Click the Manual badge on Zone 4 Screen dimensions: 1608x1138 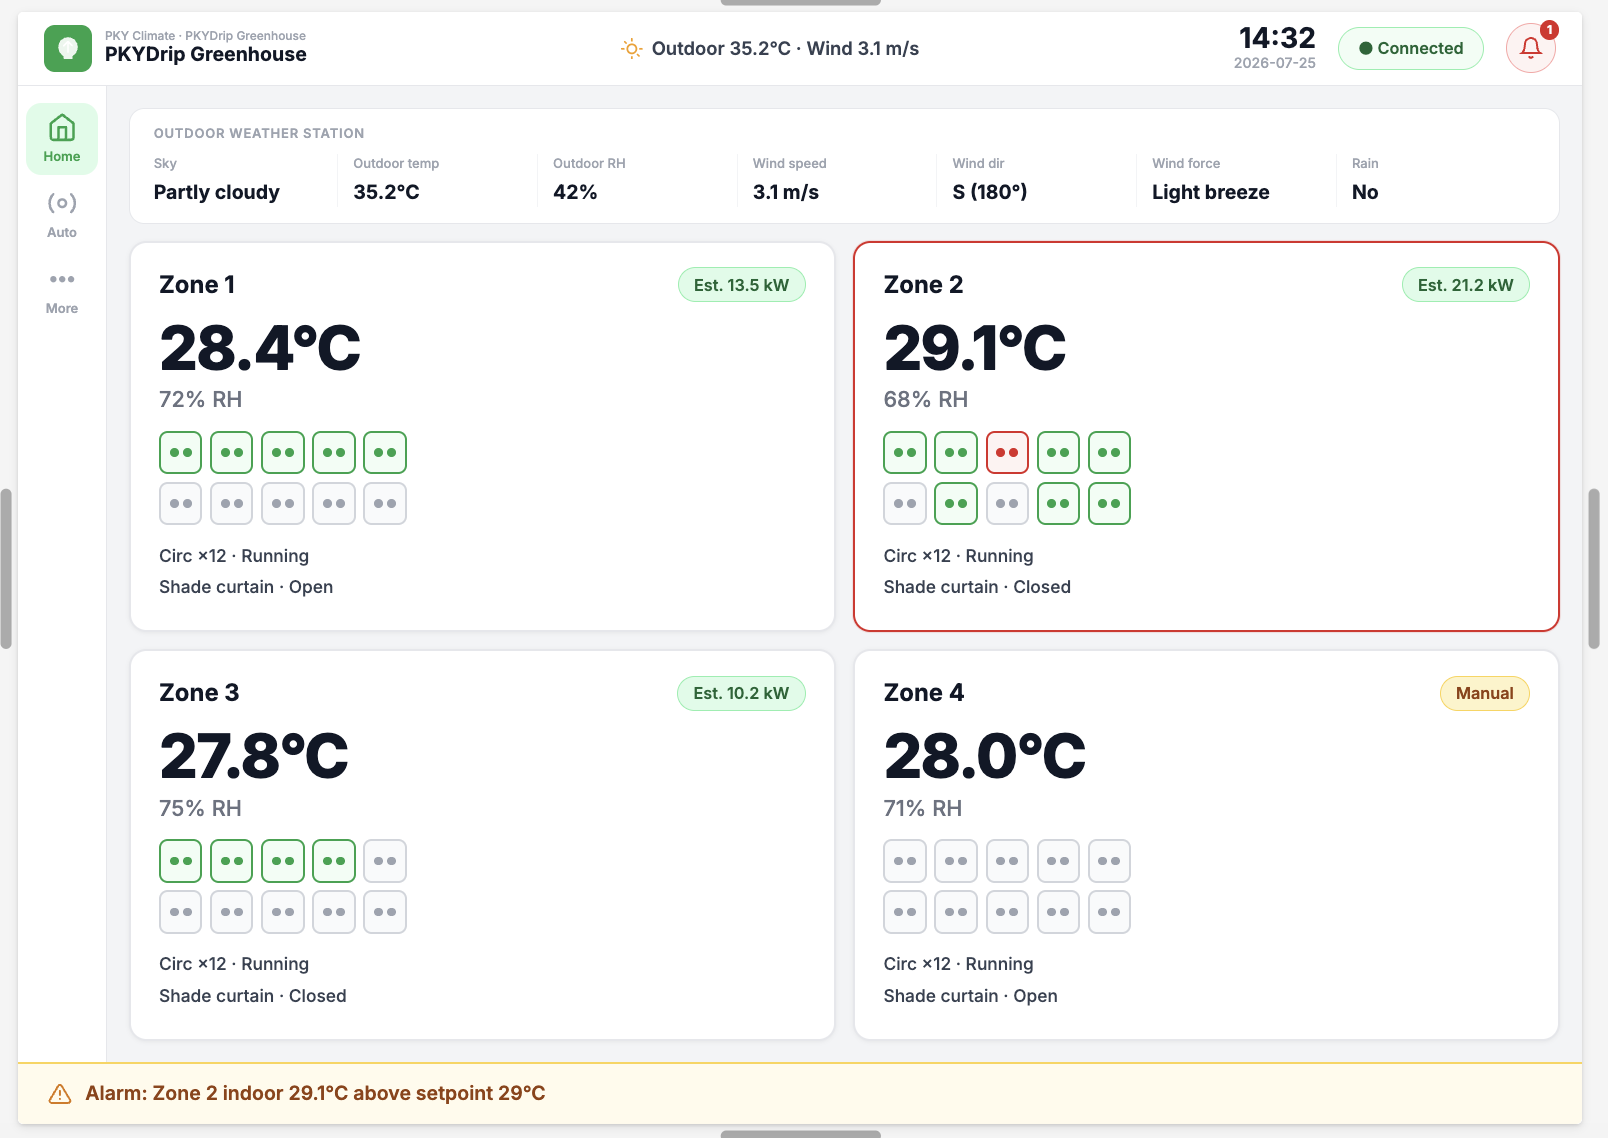[1484, 693]
